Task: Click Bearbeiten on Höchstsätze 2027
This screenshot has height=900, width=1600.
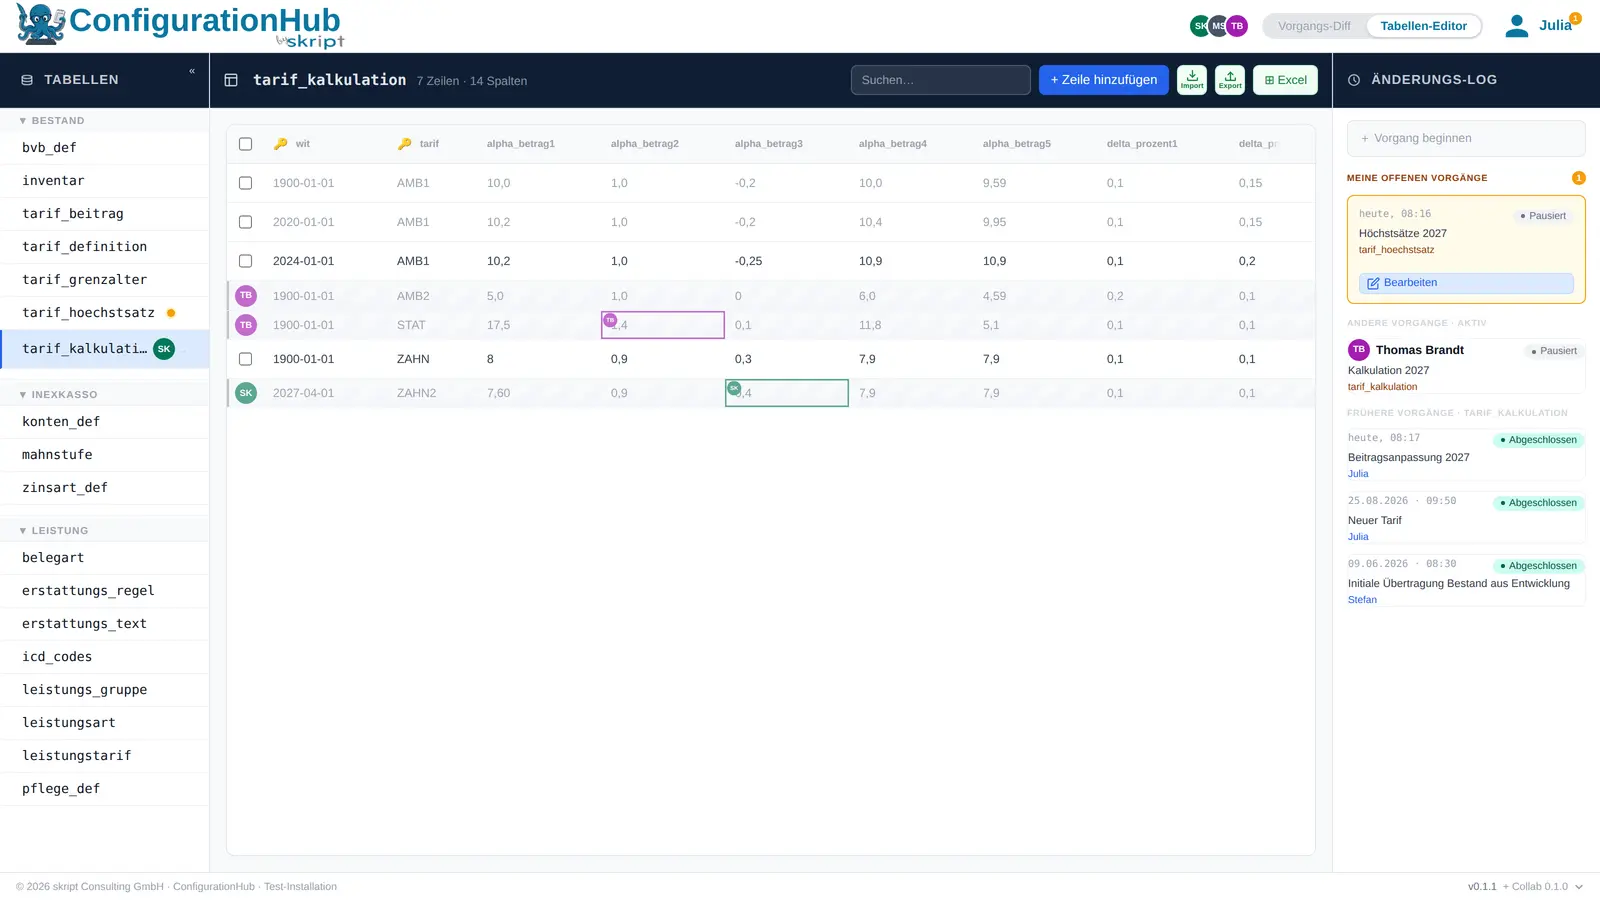Action: tap(1466, 283)
